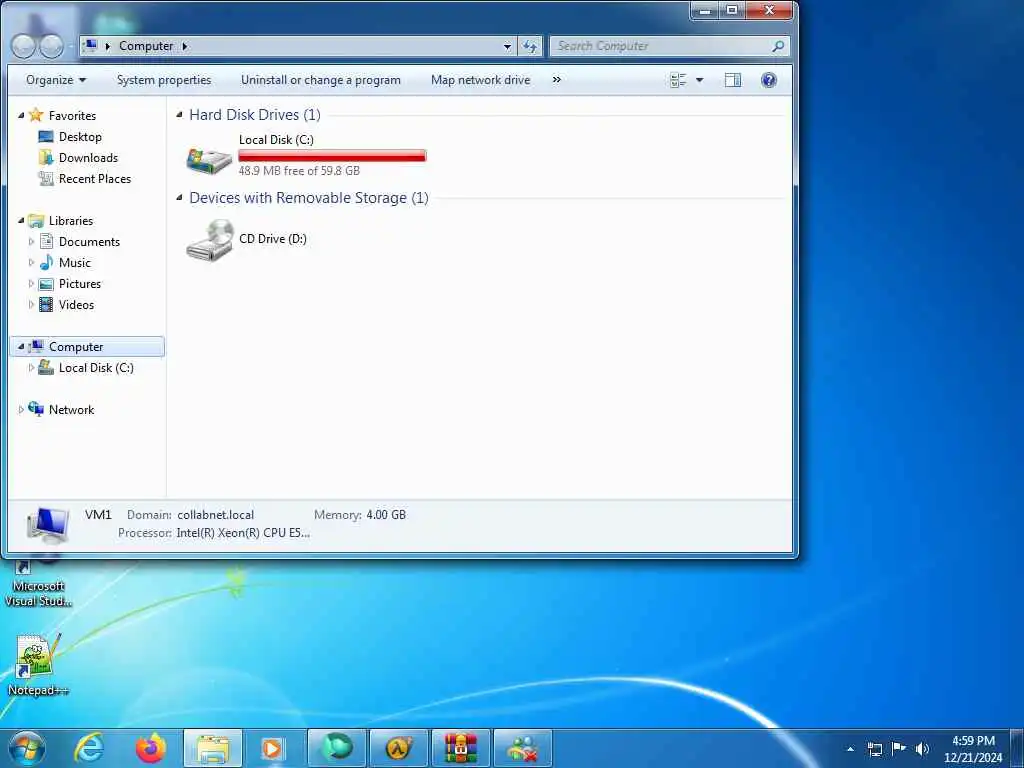Viewport: 1024px width, 768px height.
Task: Collapse the Computer tree node
Action: tap(21, 347)
